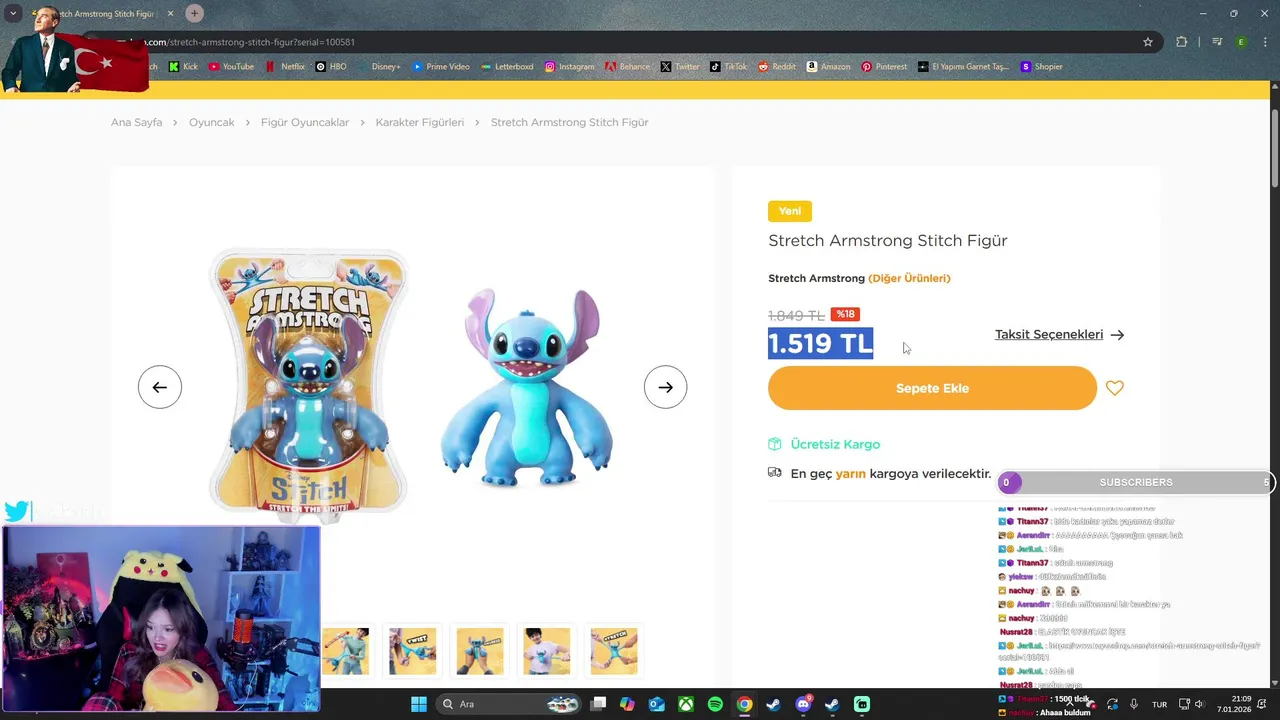This screenshot has width=1280, height=720.
Task: Select the third product thumbnail
Action: [480, 651]
